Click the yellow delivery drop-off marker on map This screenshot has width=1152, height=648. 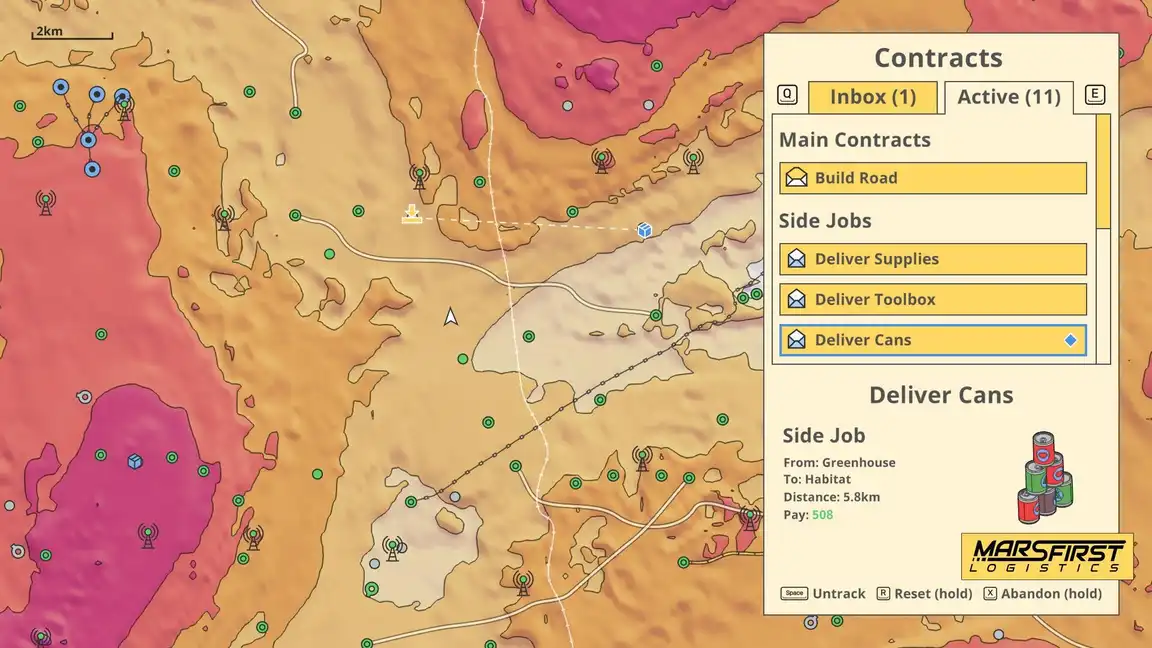click(412, 214)
